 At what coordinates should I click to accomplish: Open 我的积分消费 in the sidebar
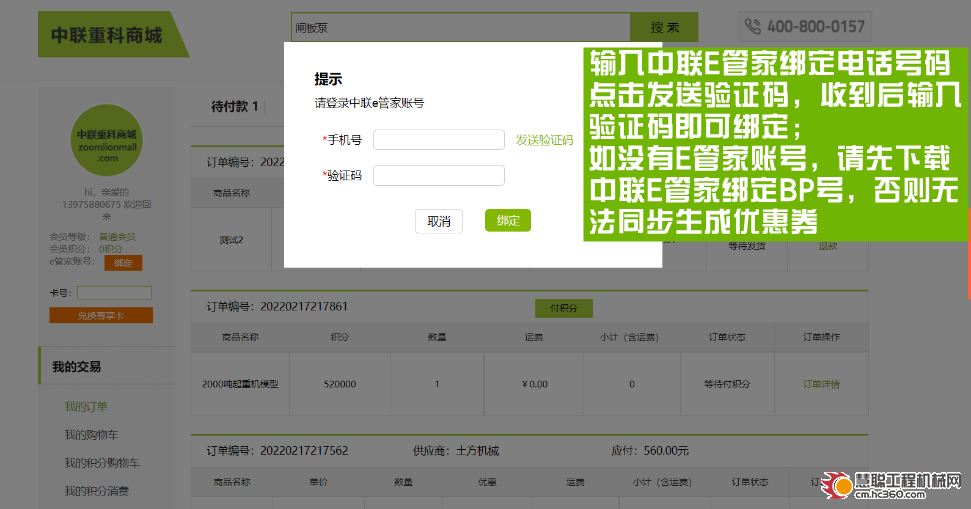(97, 491)
